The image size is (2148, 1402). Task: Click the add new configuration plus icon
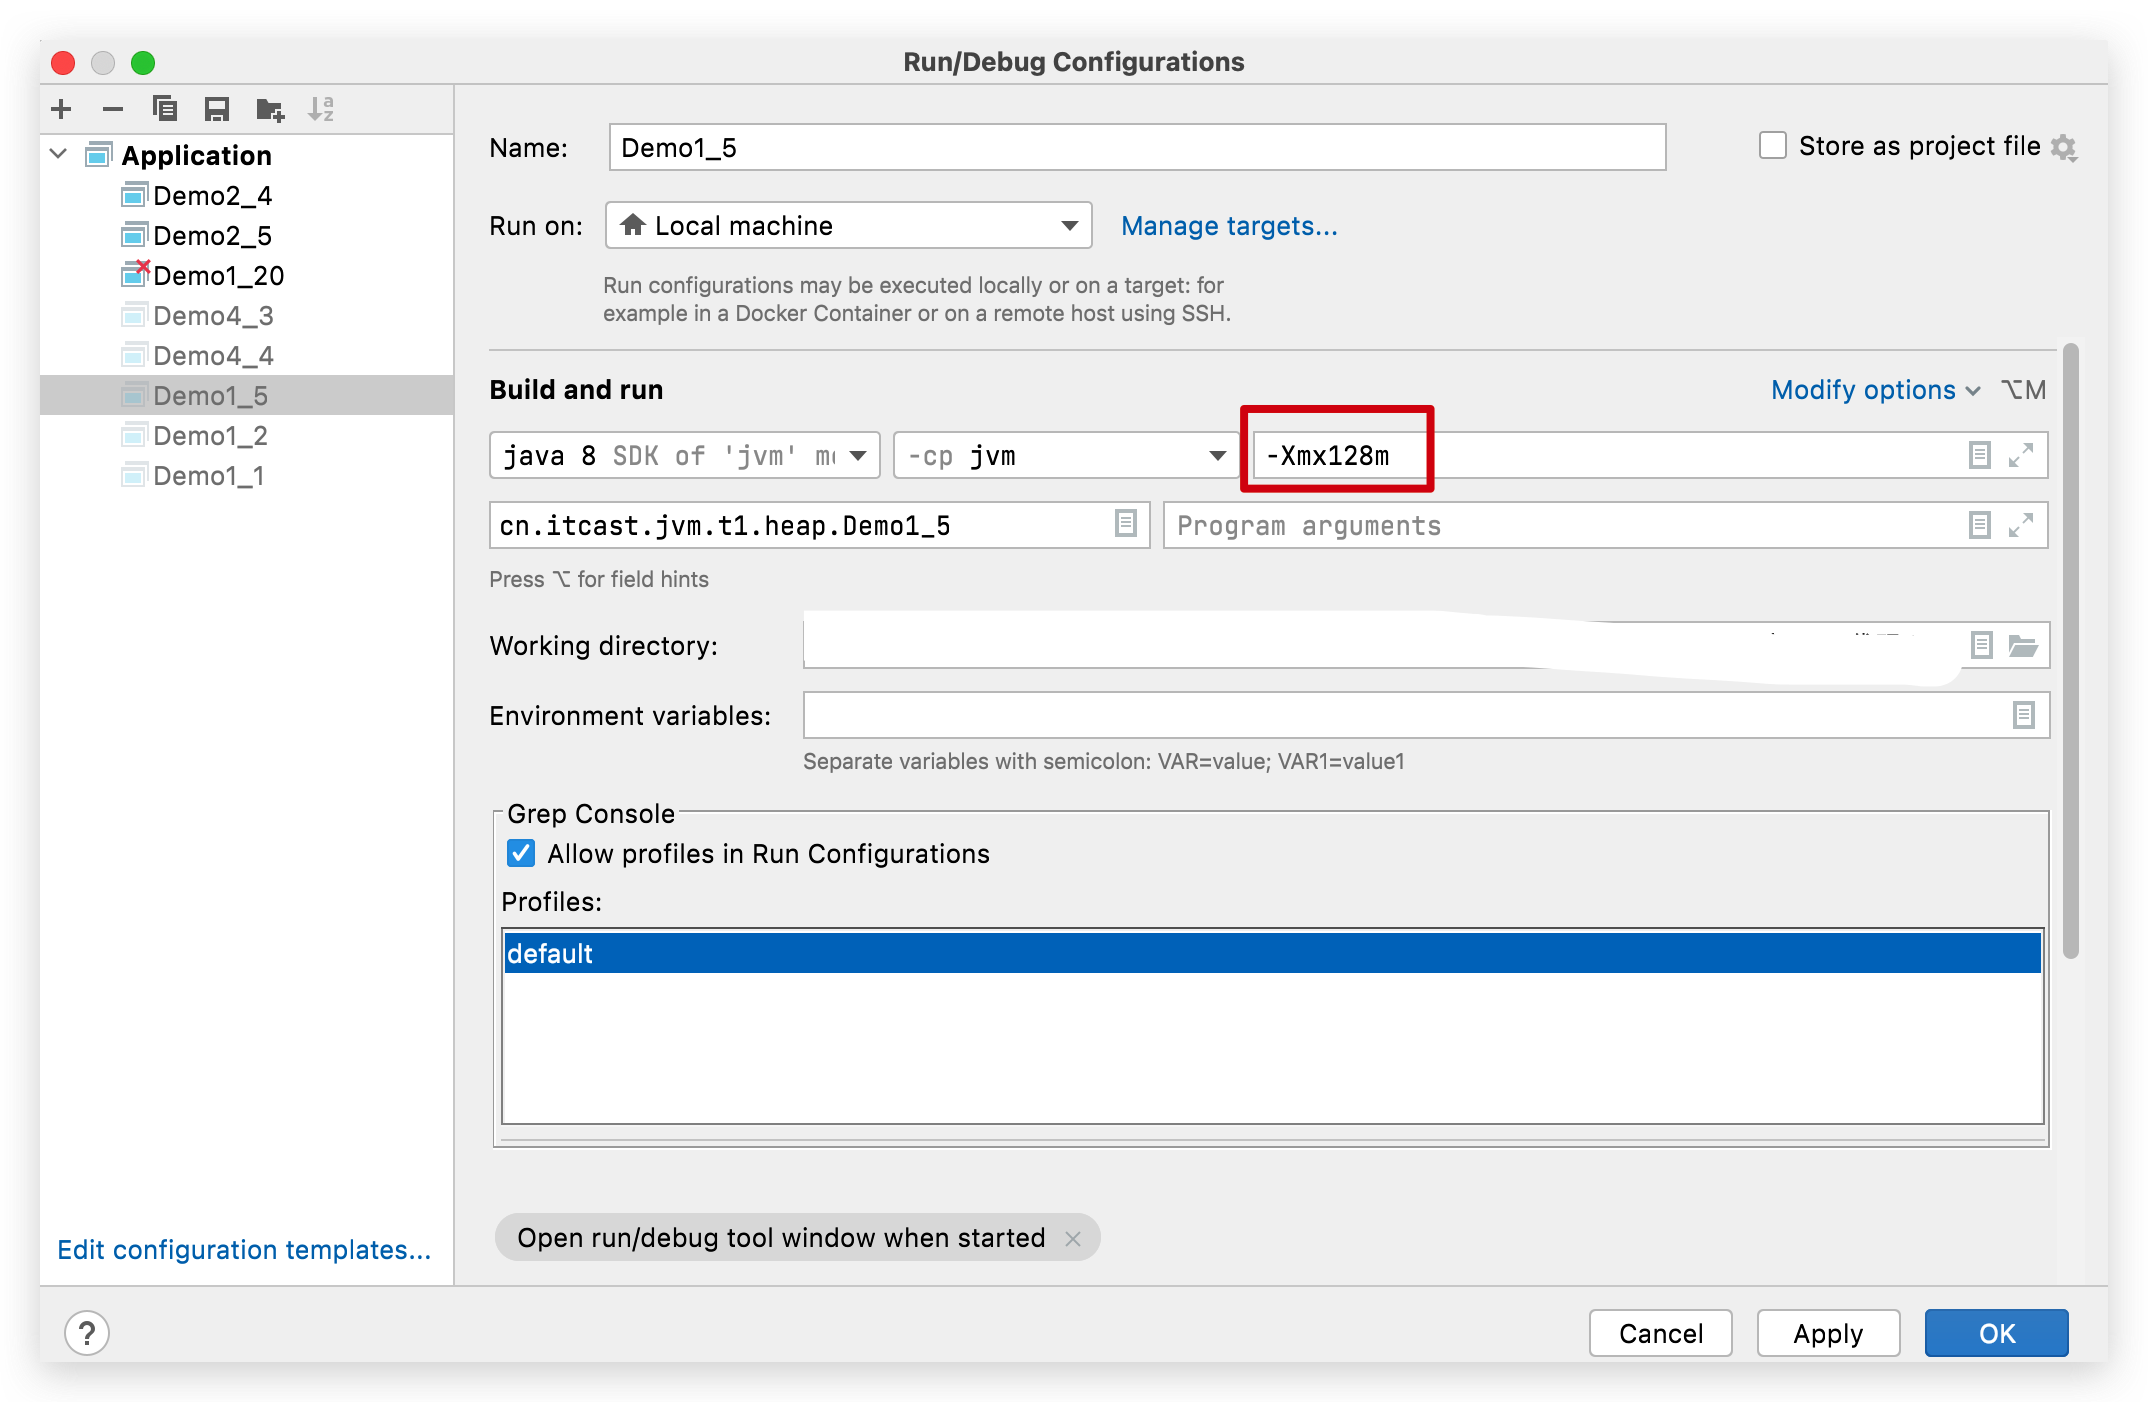point(62,109)
